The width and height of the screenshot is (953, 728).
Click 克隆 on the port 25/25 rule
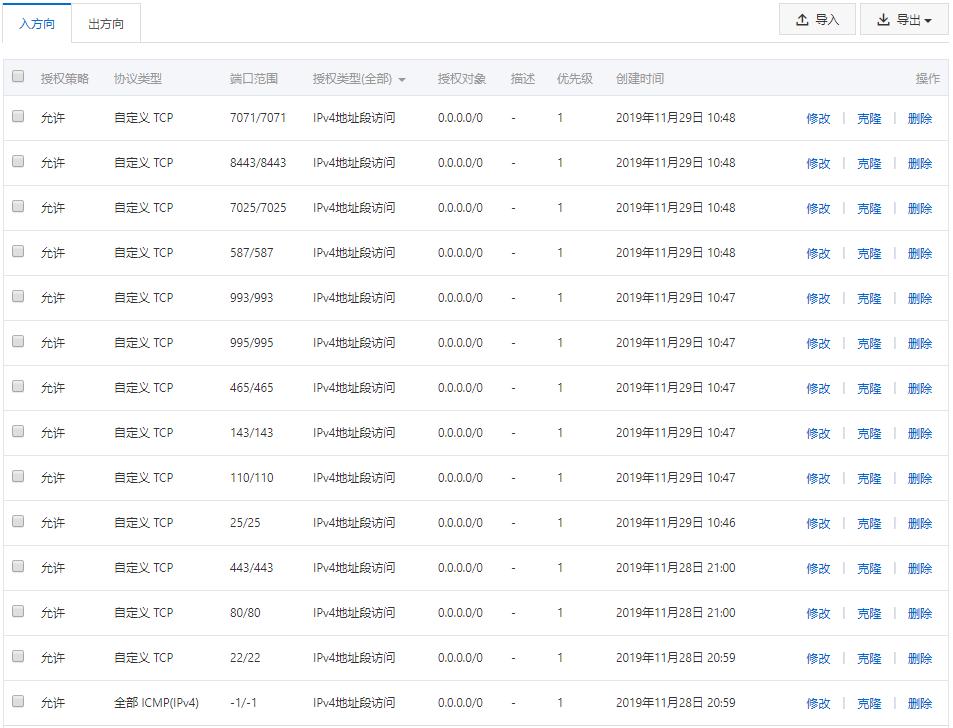(868, 523)
